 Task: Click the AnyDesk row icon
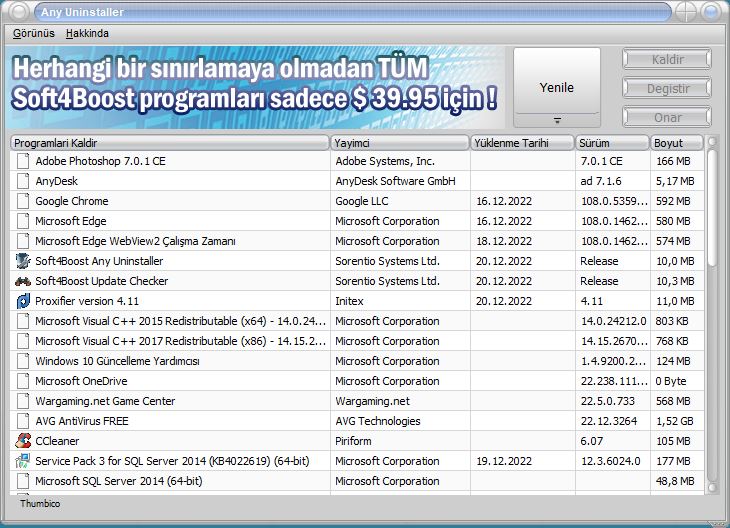(x=23, y=181)
